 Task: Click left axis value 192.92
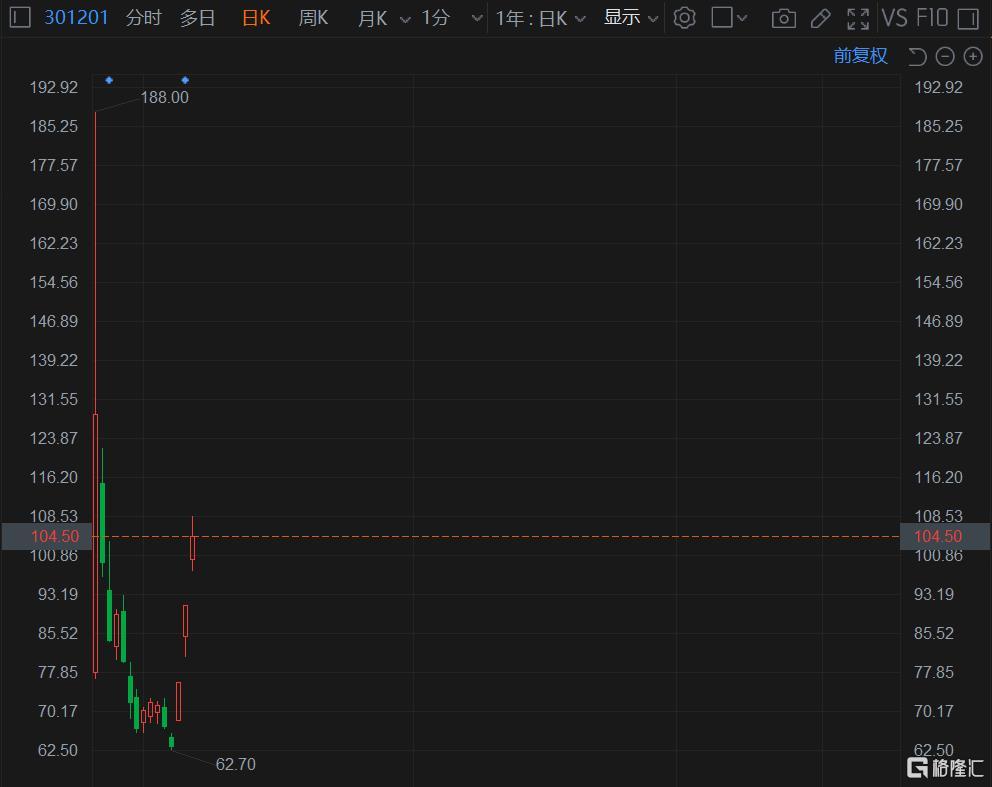tap(54, 87)
